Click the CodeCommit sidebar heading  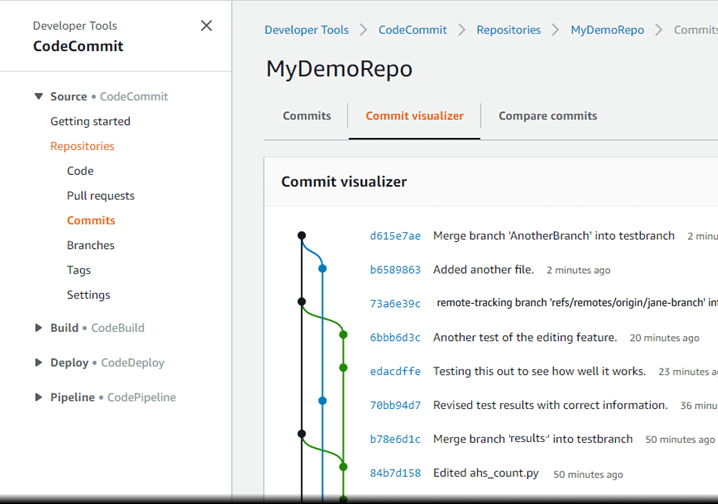click(78, 46)
